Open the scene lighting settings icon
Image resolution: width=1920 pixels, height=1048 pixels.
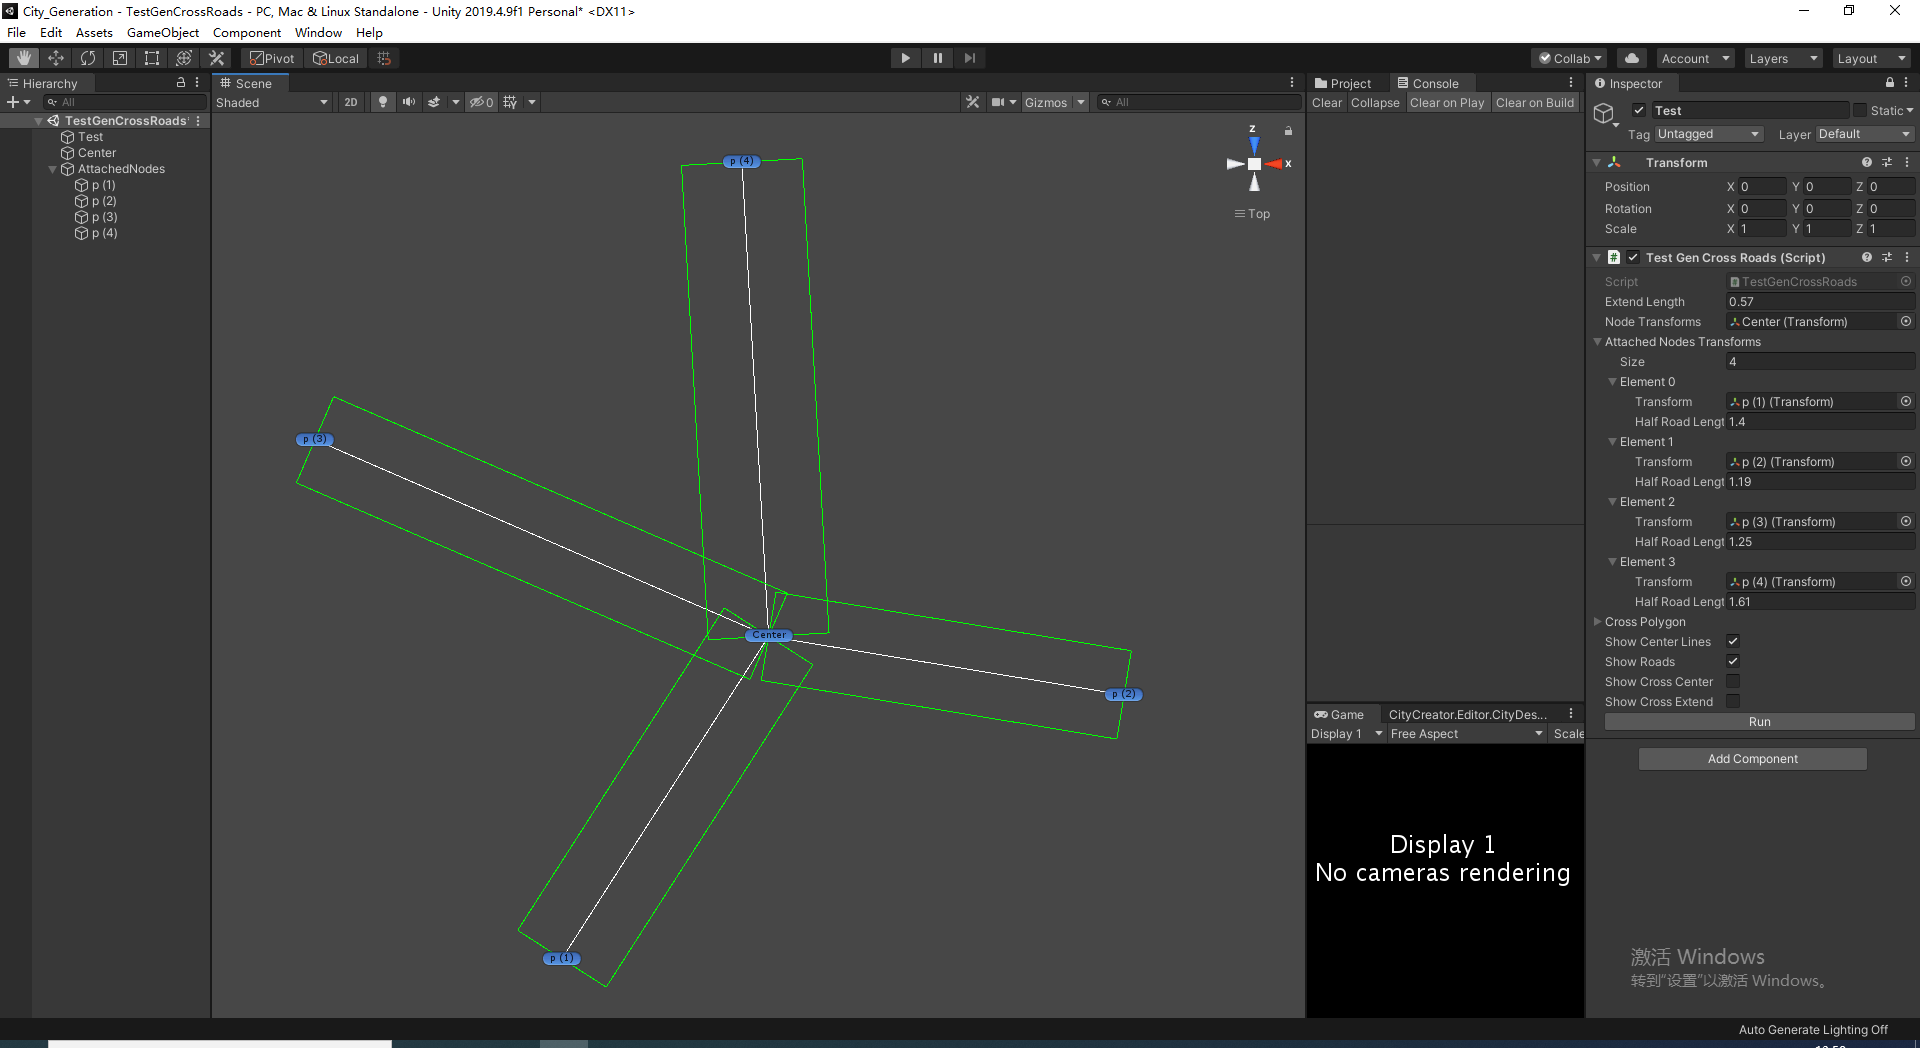[383, 102]
